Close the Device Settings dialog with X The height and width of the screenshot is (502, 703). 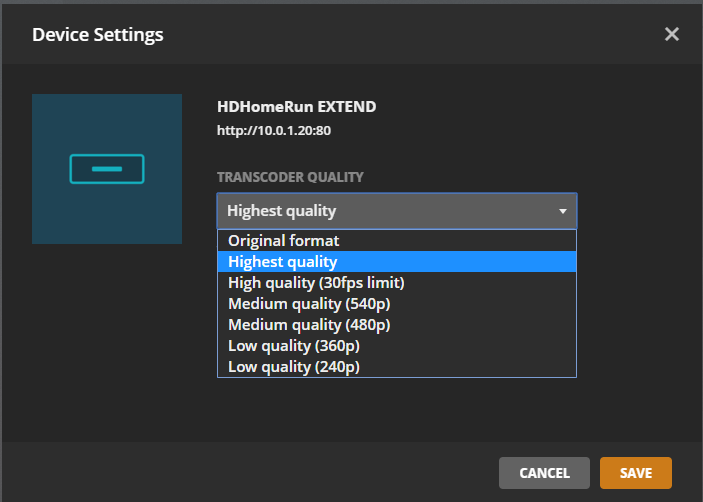[x=672, y=34]
